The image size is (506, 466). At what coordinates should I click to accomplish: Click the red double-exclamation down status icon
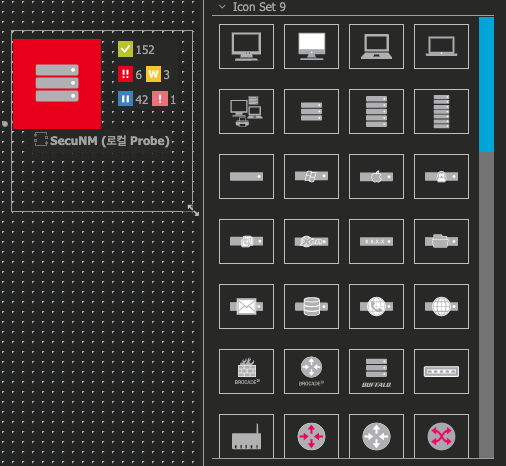tap(125, 74)
